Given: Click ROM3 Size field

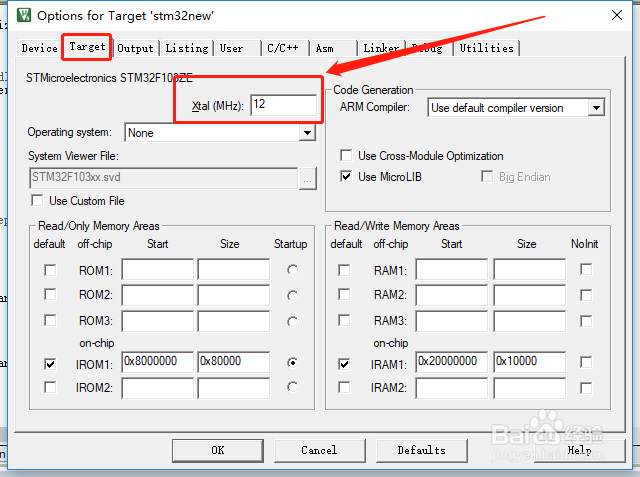Looking at the screenshot, I should 233,321.
